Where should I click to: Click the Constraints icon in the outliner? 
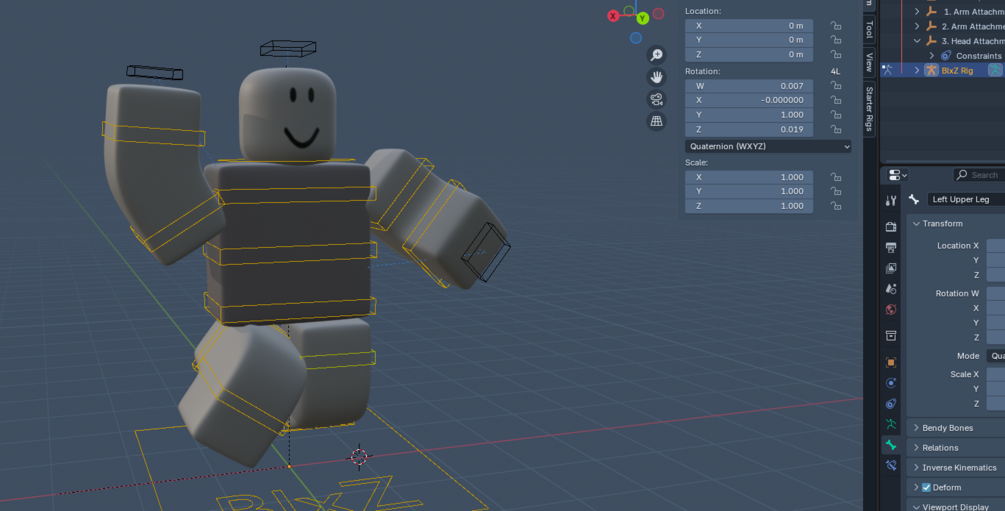945,56
